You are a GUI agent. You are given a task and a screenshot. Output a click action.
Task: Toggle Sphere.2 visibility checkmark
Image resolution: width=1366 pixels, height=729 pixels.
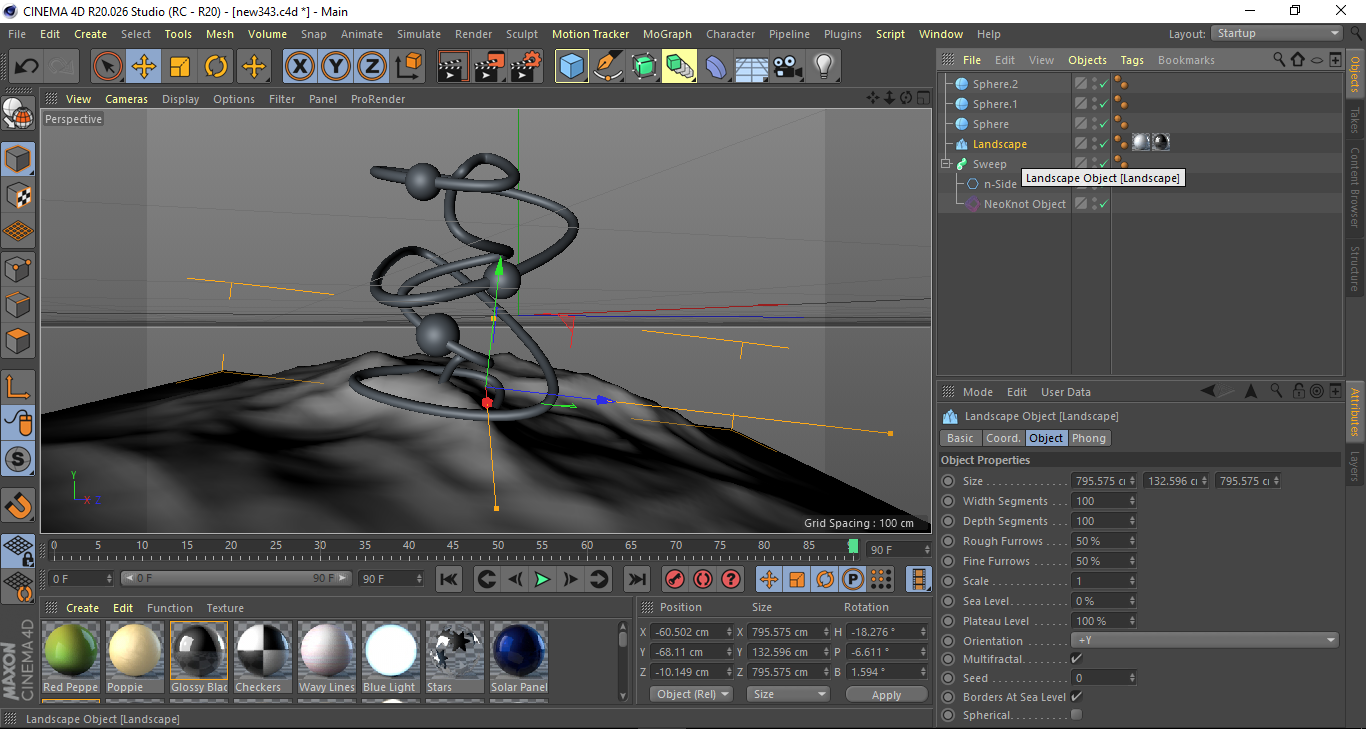coord(1103,84)
